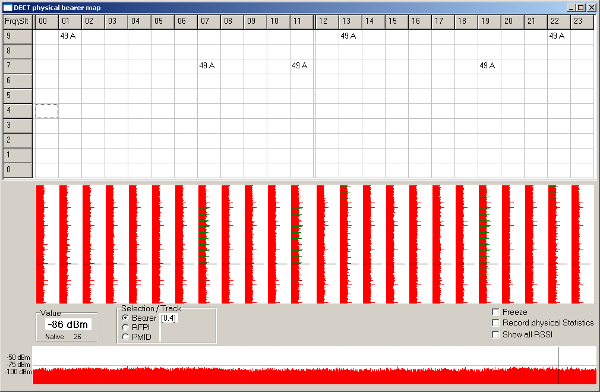Click the -50 dBm scale label

pos(19,357)
